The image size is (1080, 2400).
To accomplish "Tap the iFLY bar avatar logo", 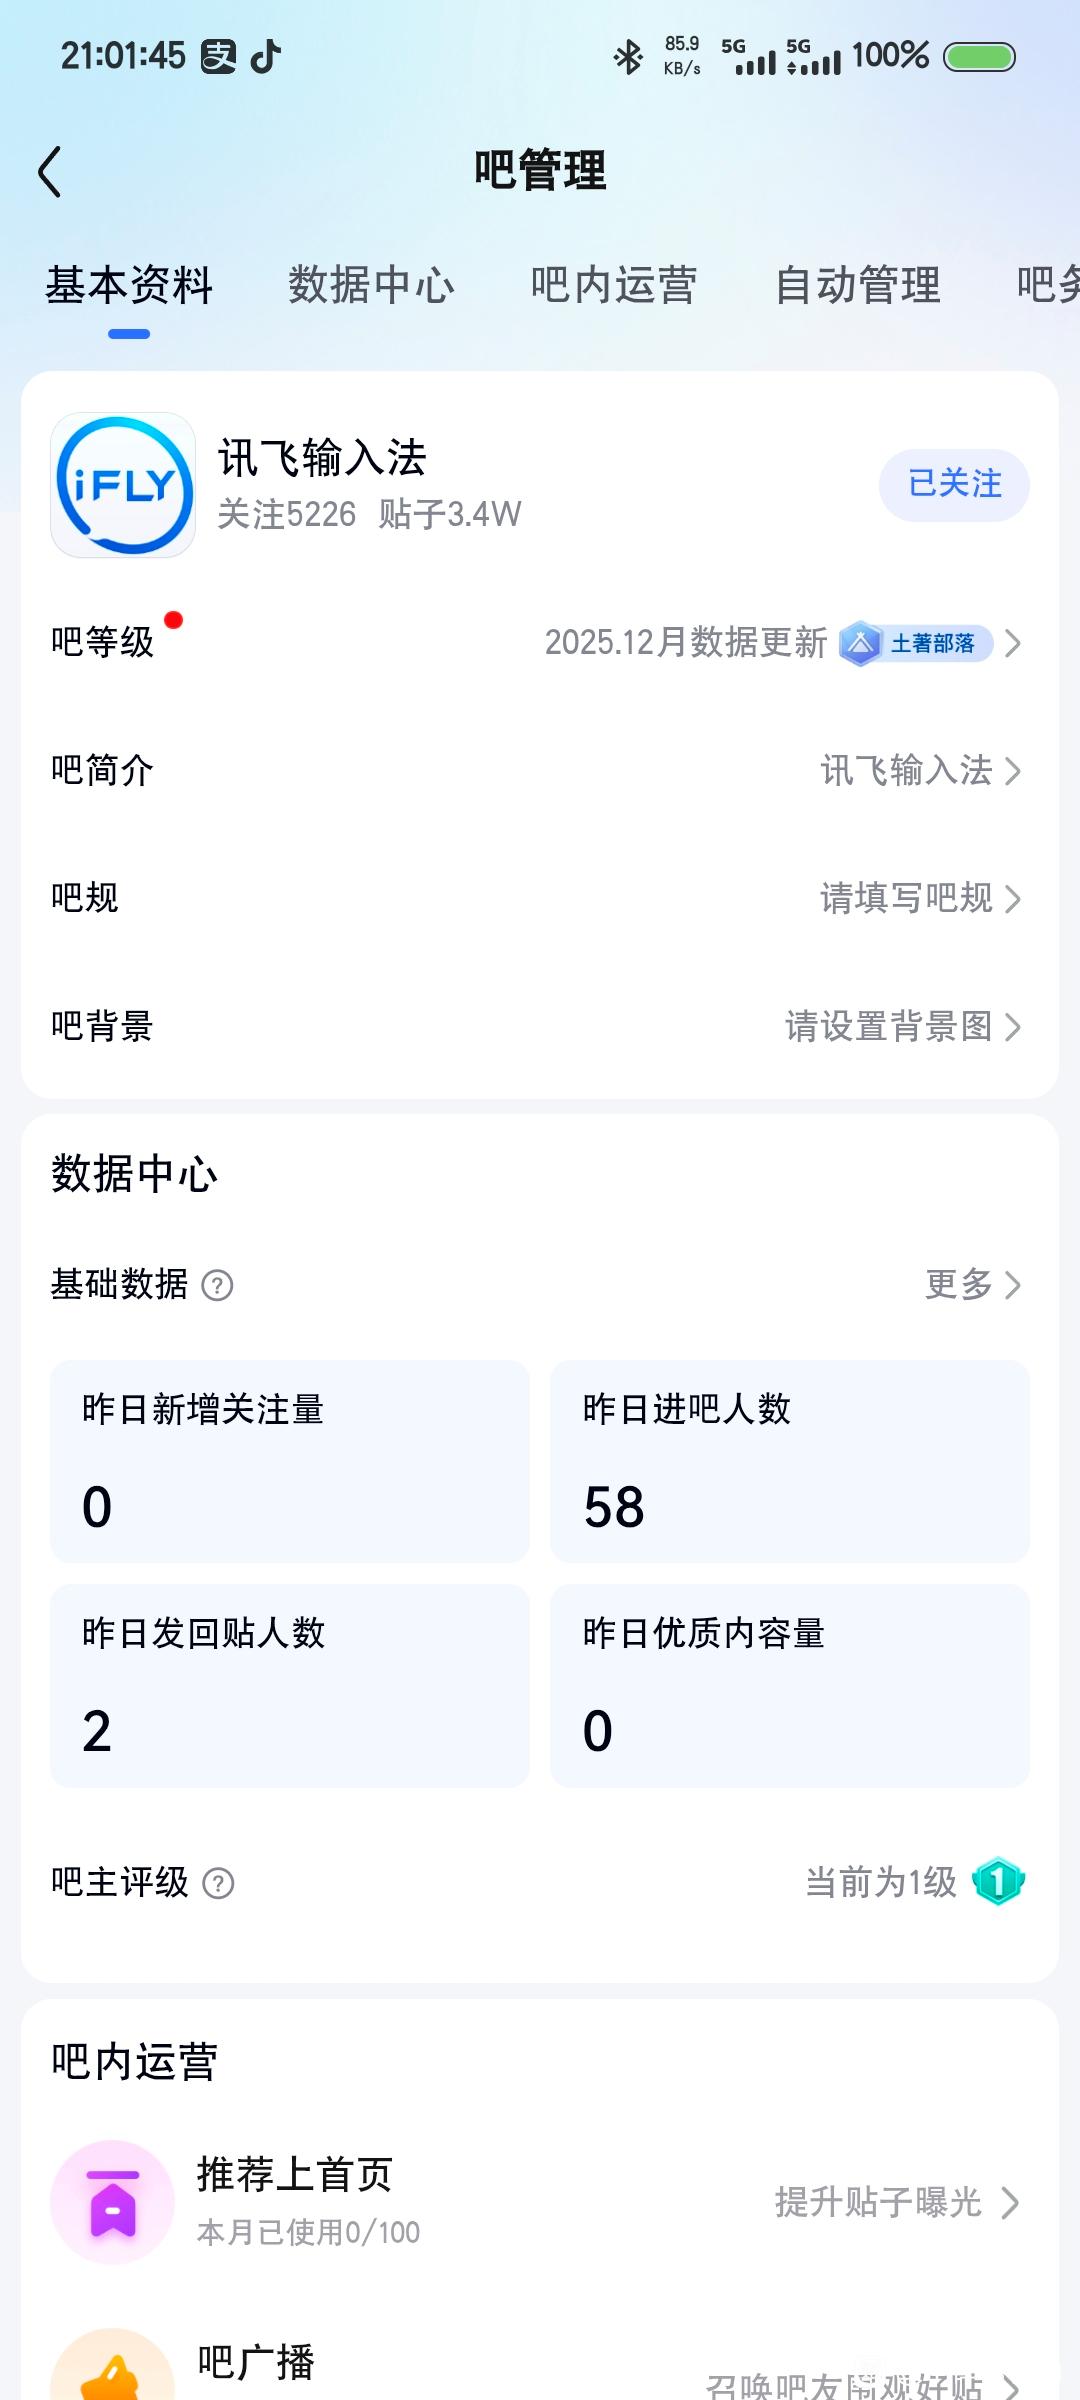I will (123, 485).
